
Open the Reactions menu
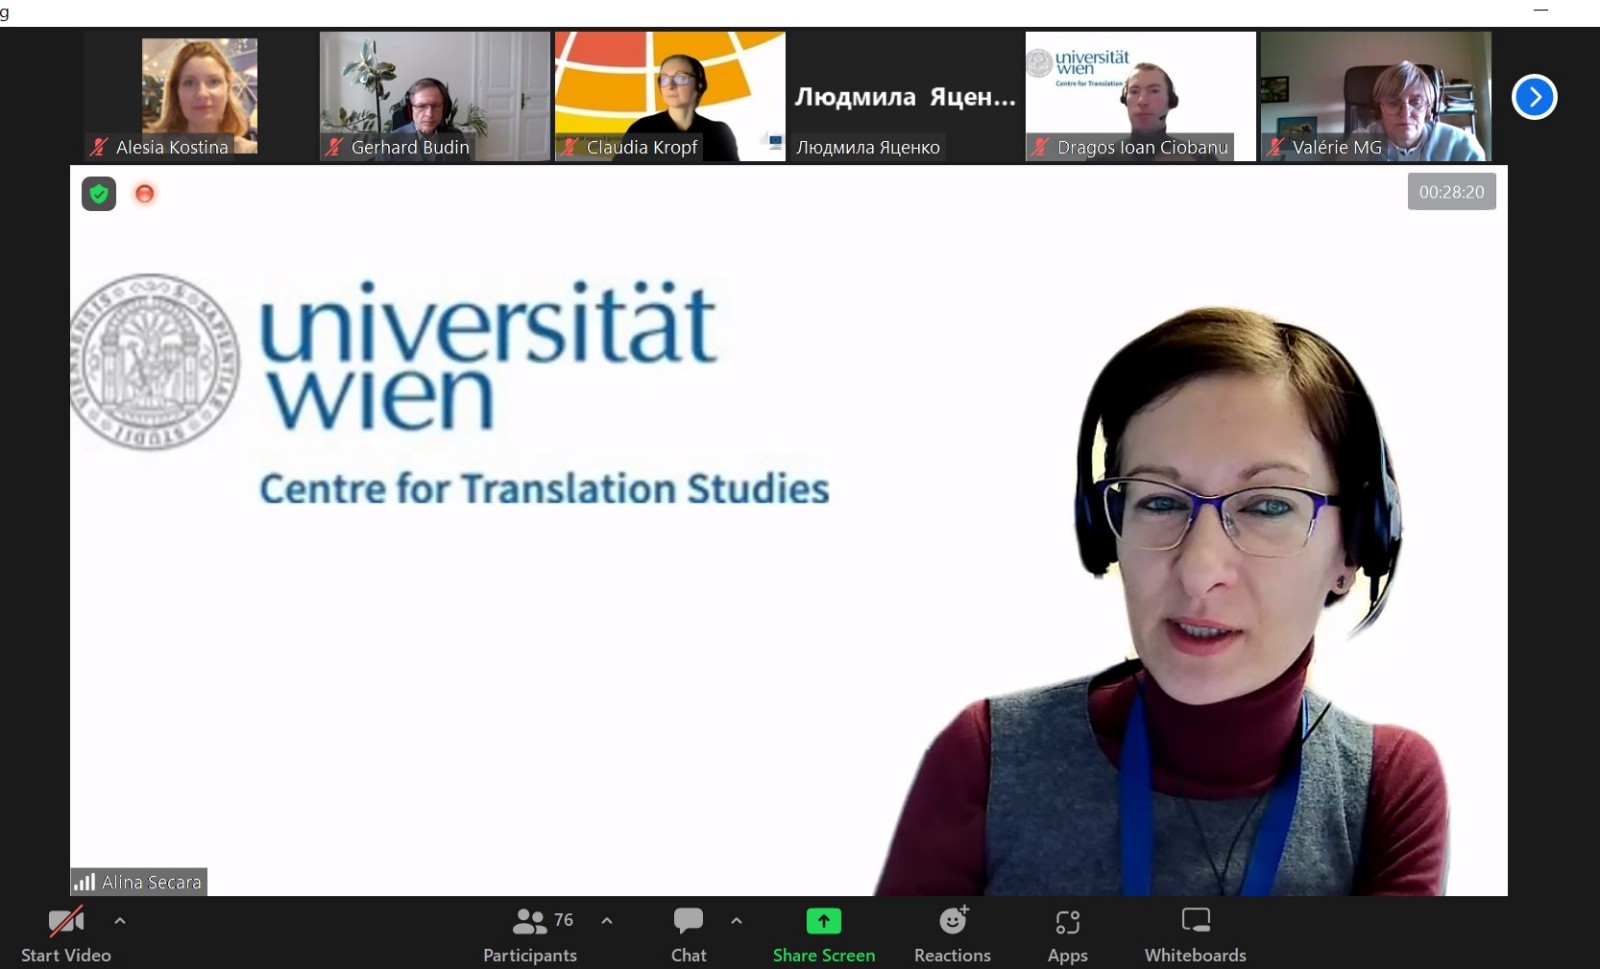pyautogui.click(x=952, y=936)
